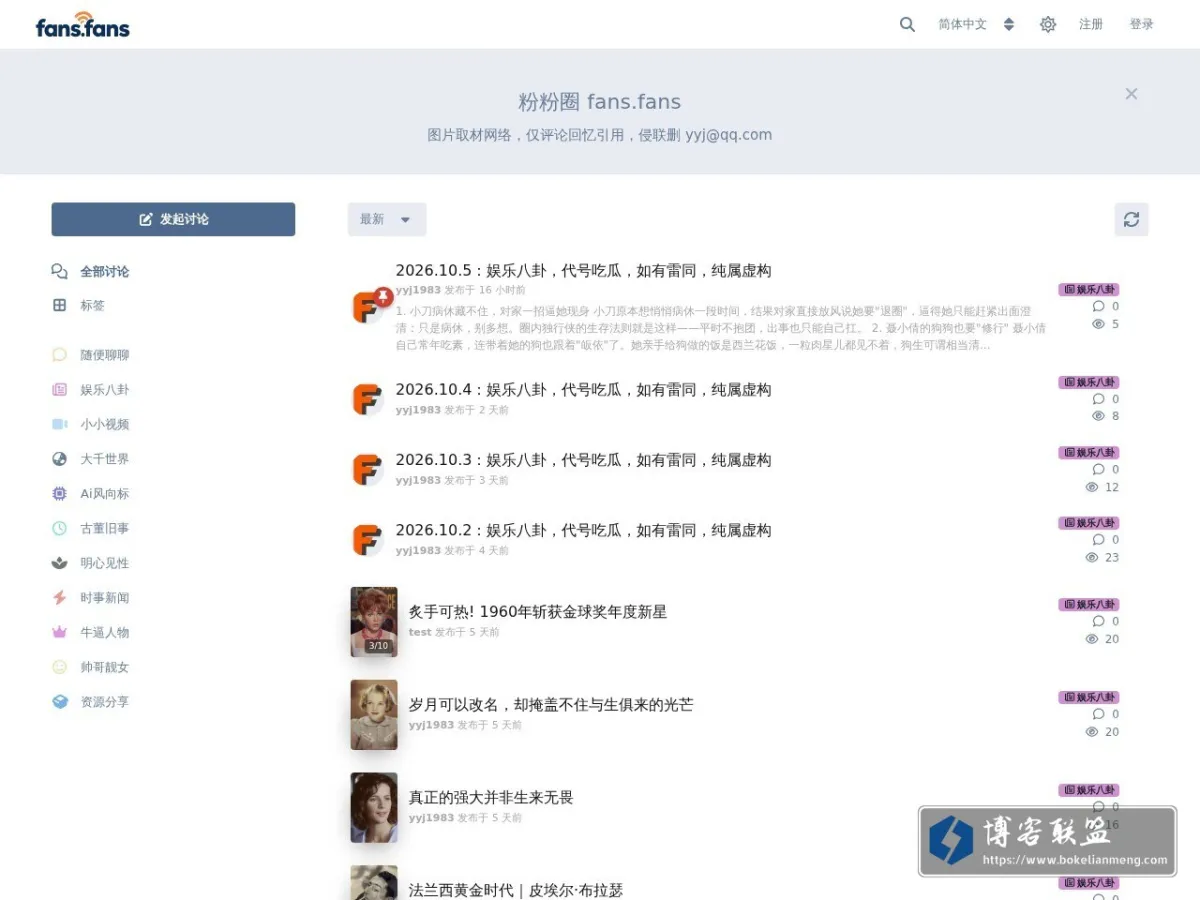Click the 注册 link
1200x900 pixels.
point(1091,24)
